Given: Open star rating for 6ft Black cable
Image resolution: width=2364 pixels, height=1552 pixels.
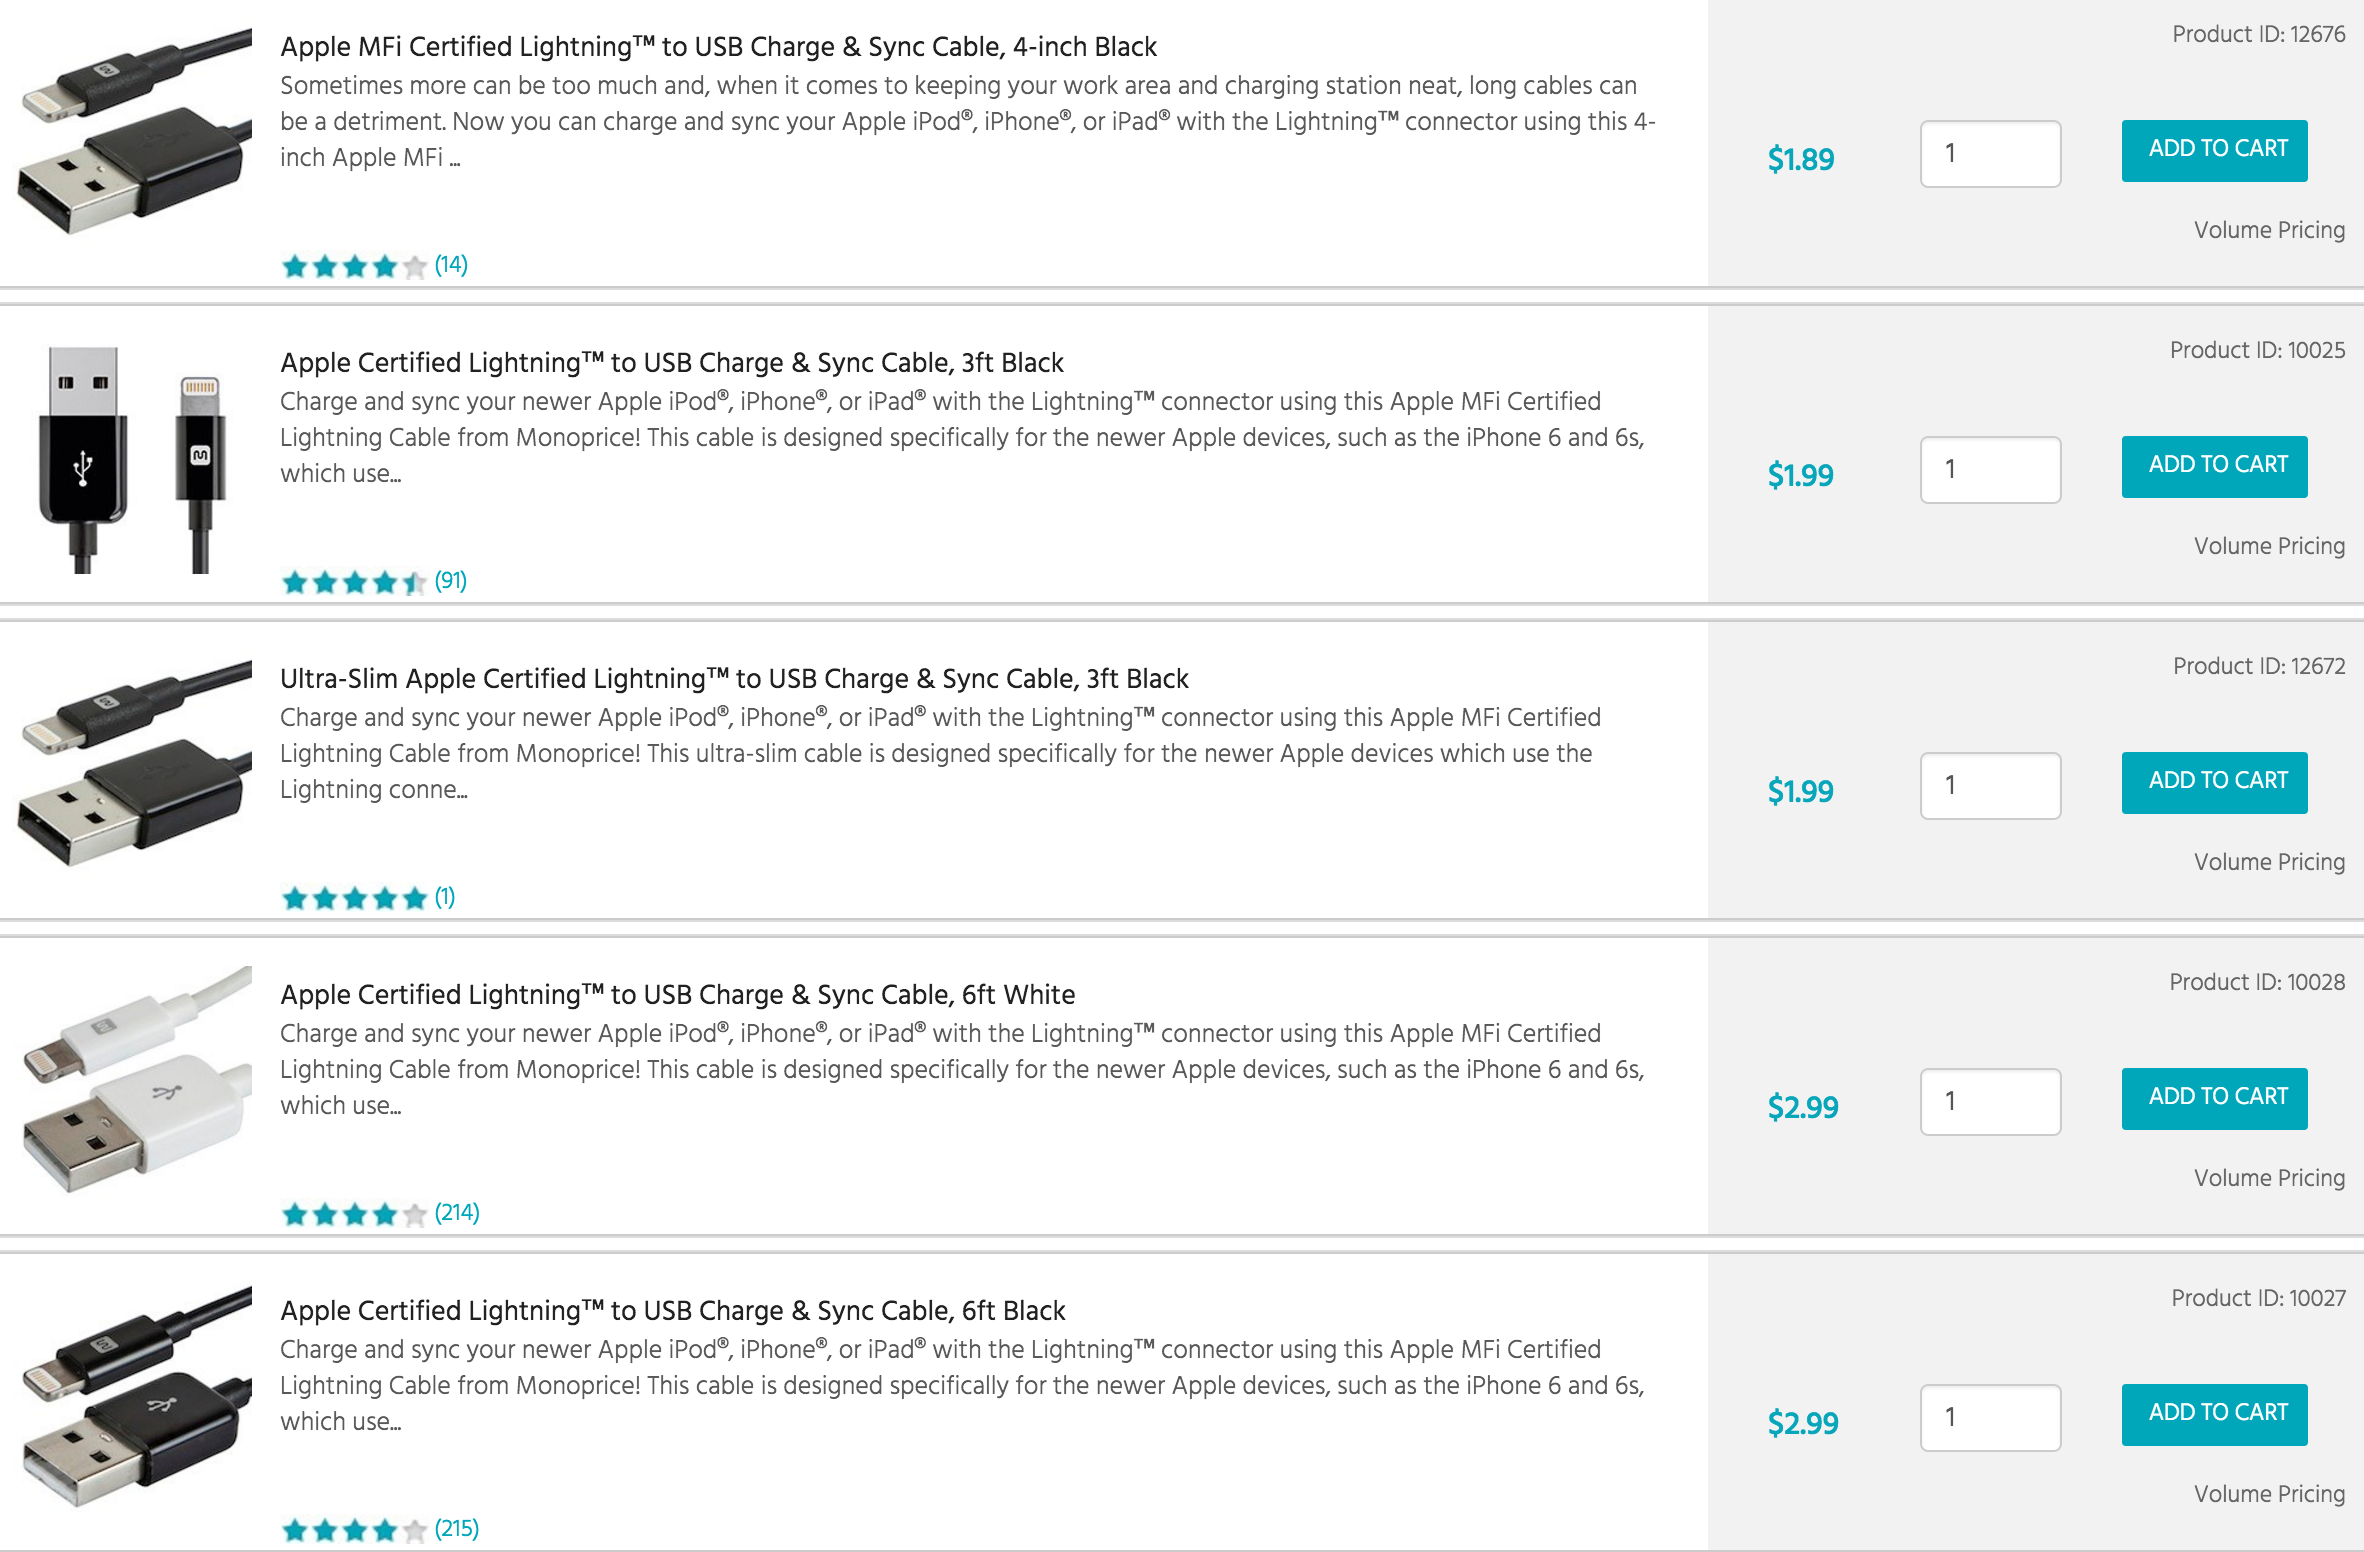Looking at the screenshot, I should [x=354, y=1530].
